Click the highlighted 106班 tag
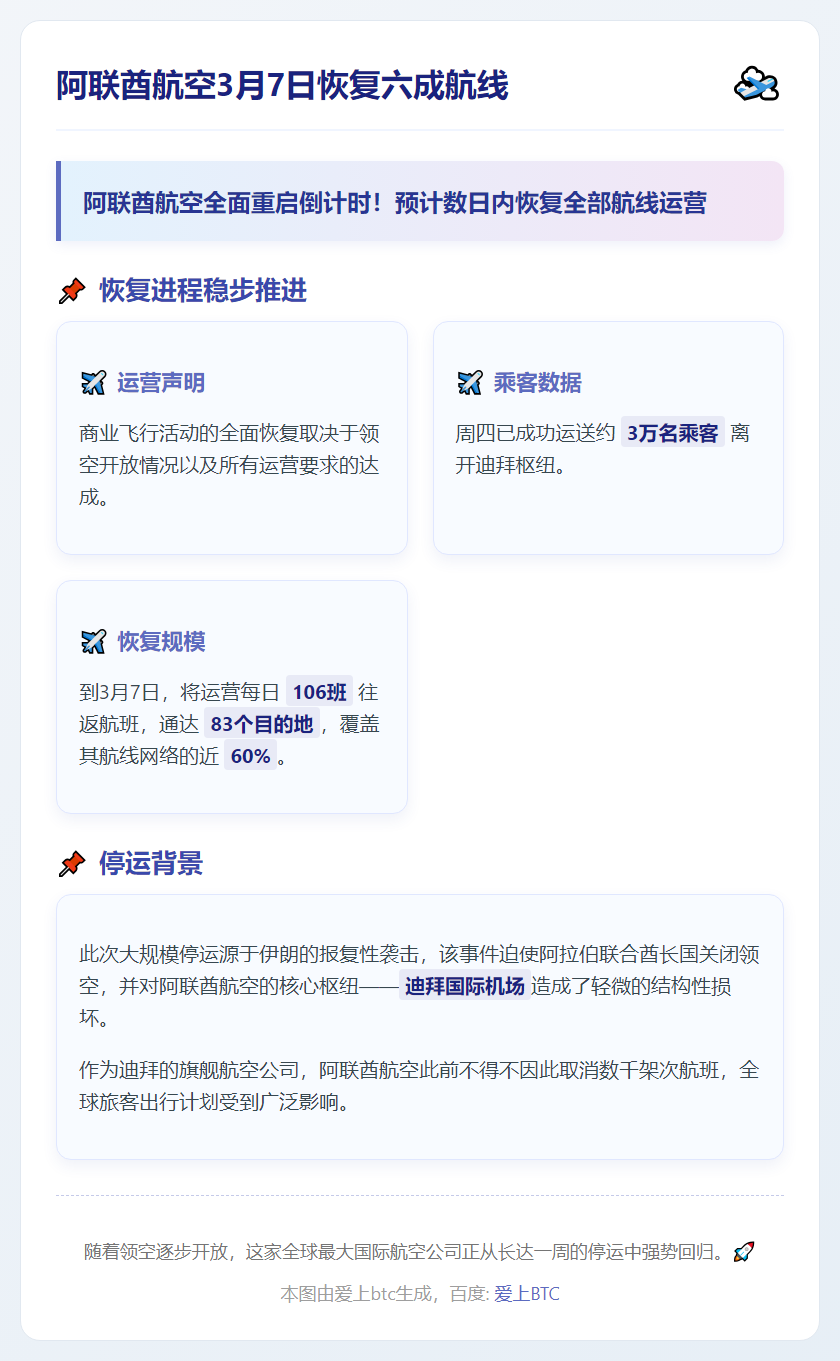Screen dimensions: 840x1361 click(x=320, y=692)
